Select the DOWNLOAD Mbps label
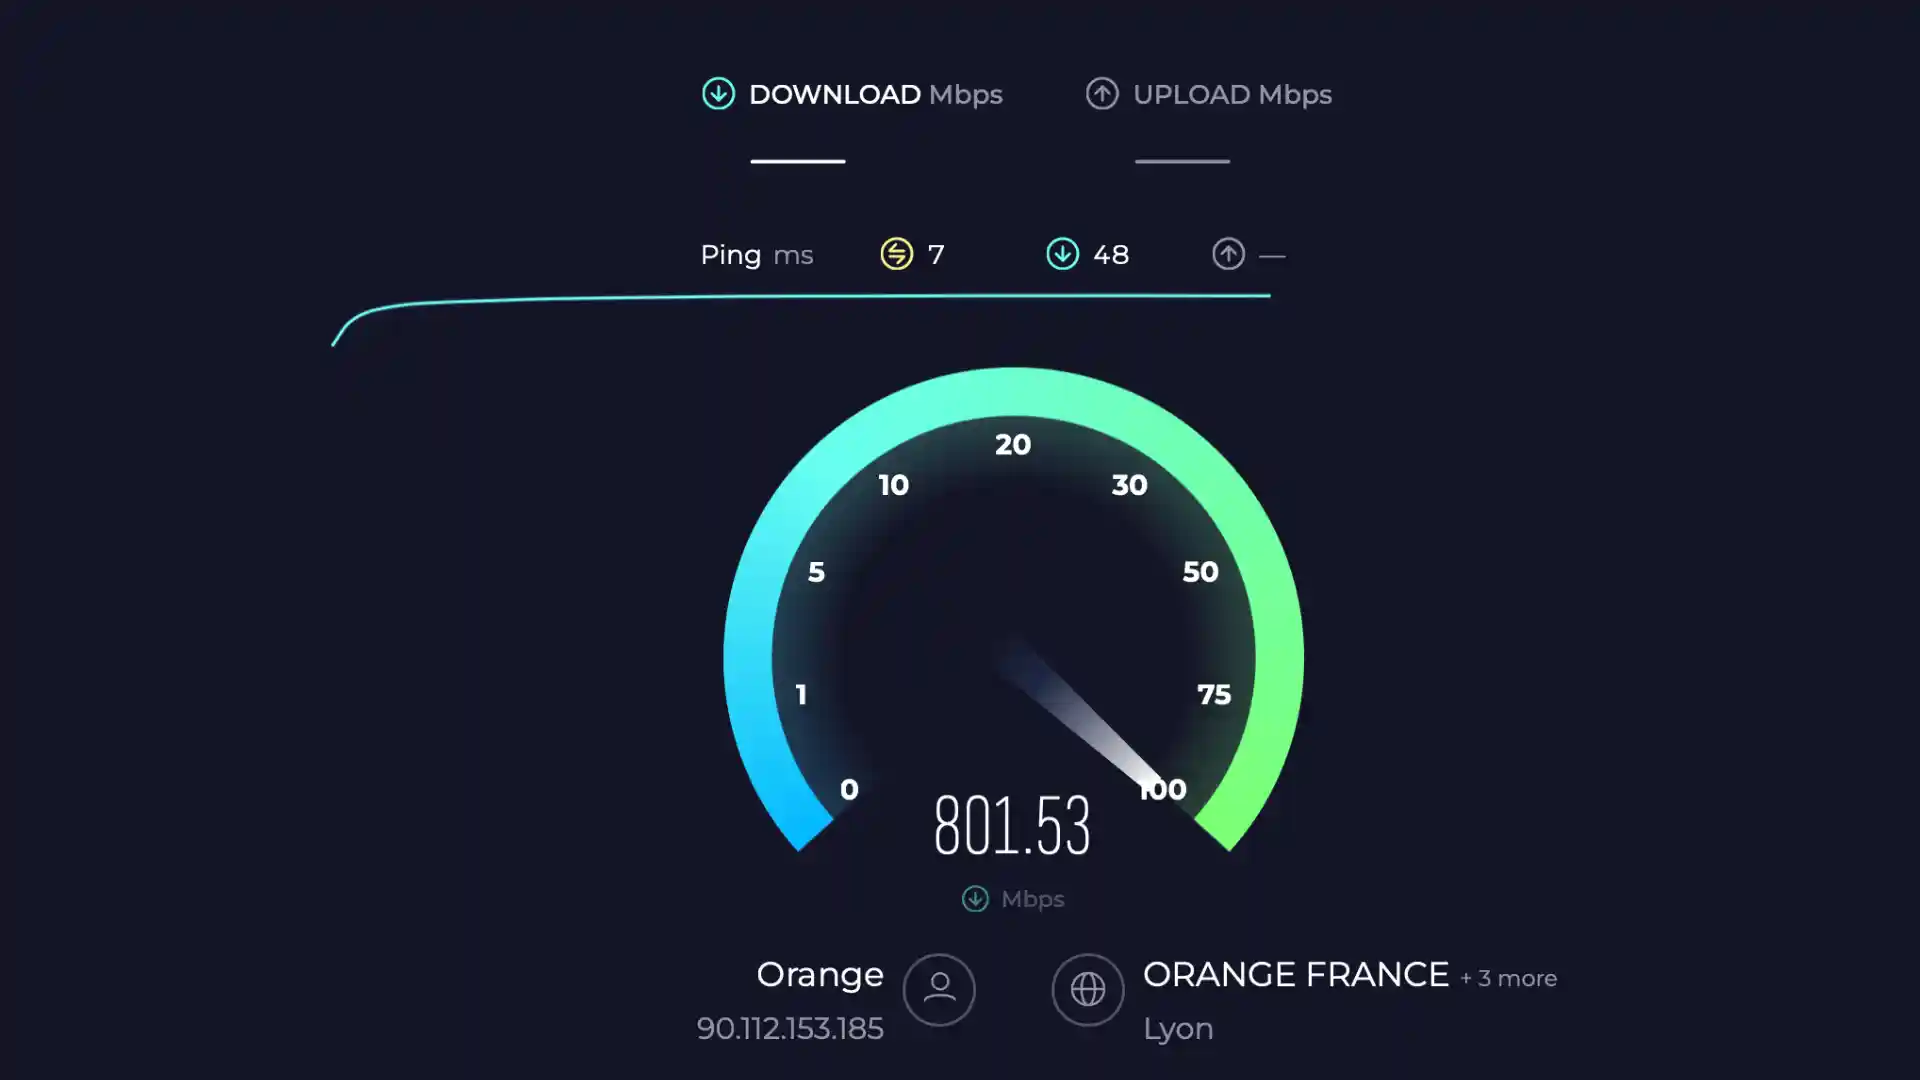This screenshot has height=1080, width=1920. 875,94
